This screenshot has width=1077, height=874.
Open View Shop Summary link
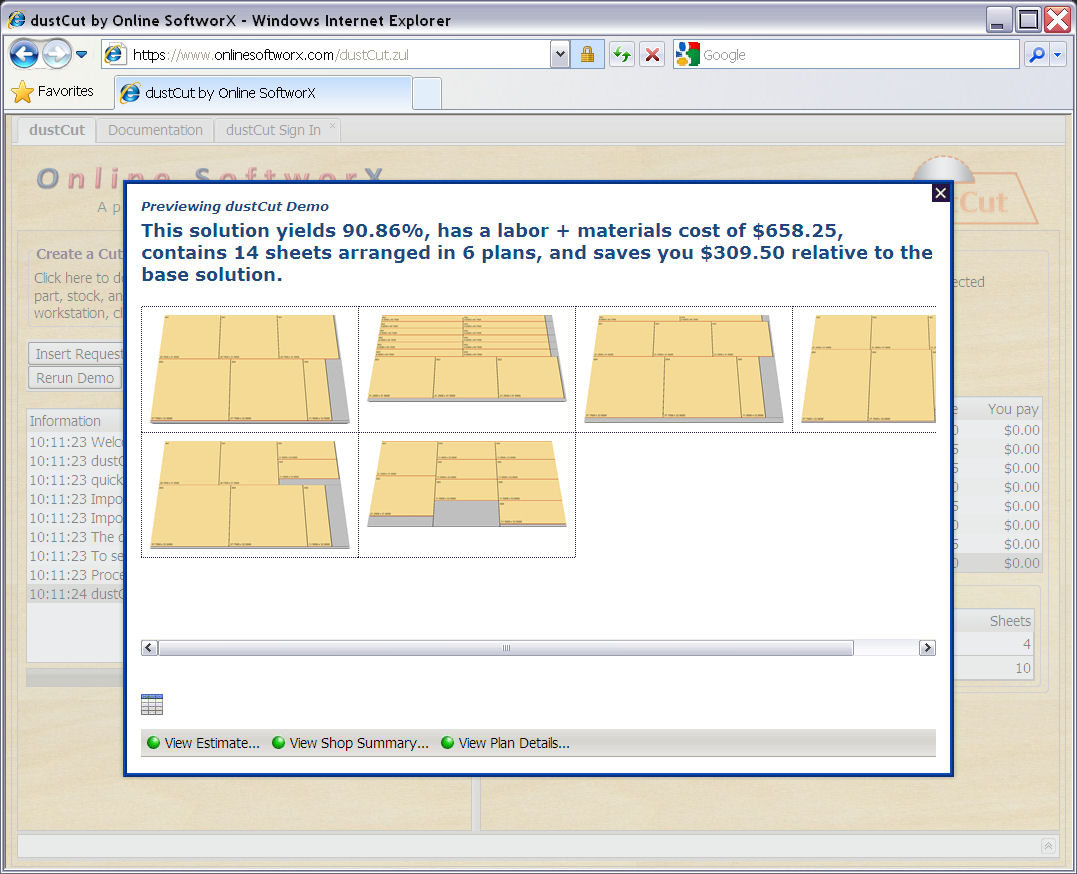359,743
